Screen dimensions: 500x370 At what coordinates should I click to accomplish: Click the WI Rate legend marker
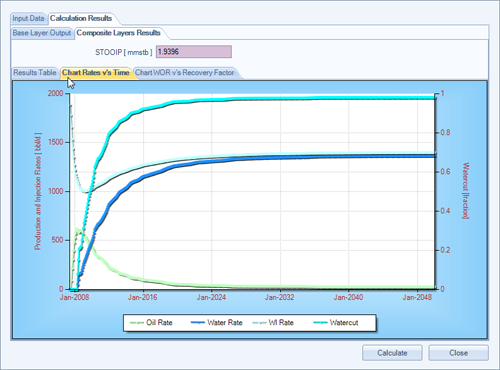pyautogui.click(x=259, y=323)
